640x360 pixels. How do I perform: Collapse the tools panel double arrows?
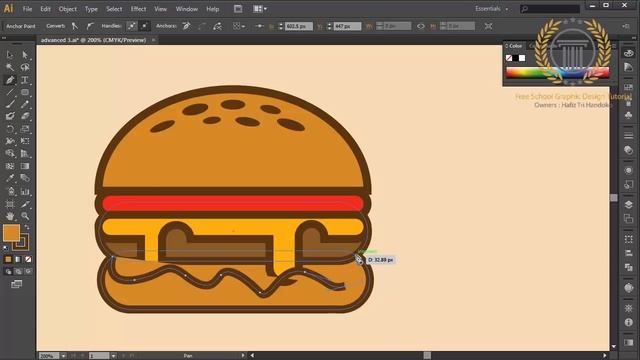point(4,38)
